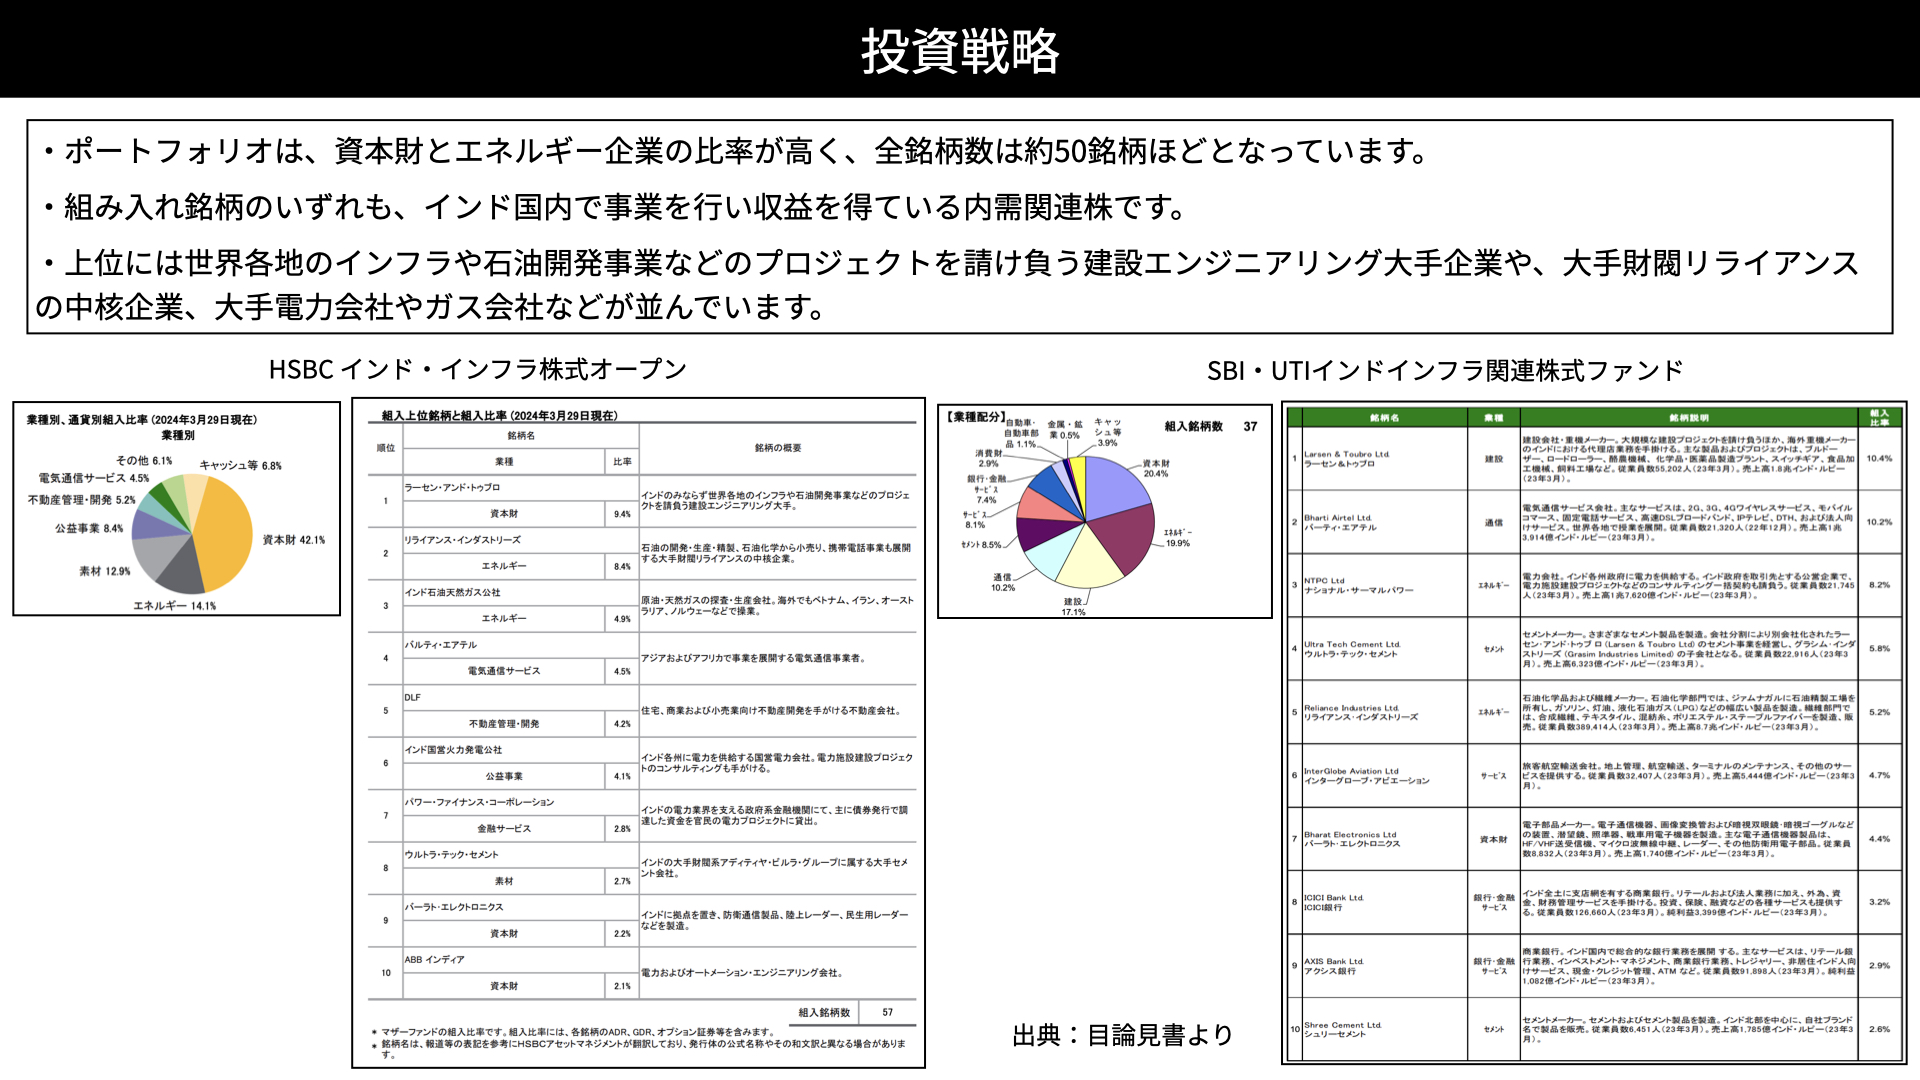The height and width of the screenshot is (1080, 1920).
Task: Click the HSBC sector pie chart thumbnail
Action: [176, 509]
